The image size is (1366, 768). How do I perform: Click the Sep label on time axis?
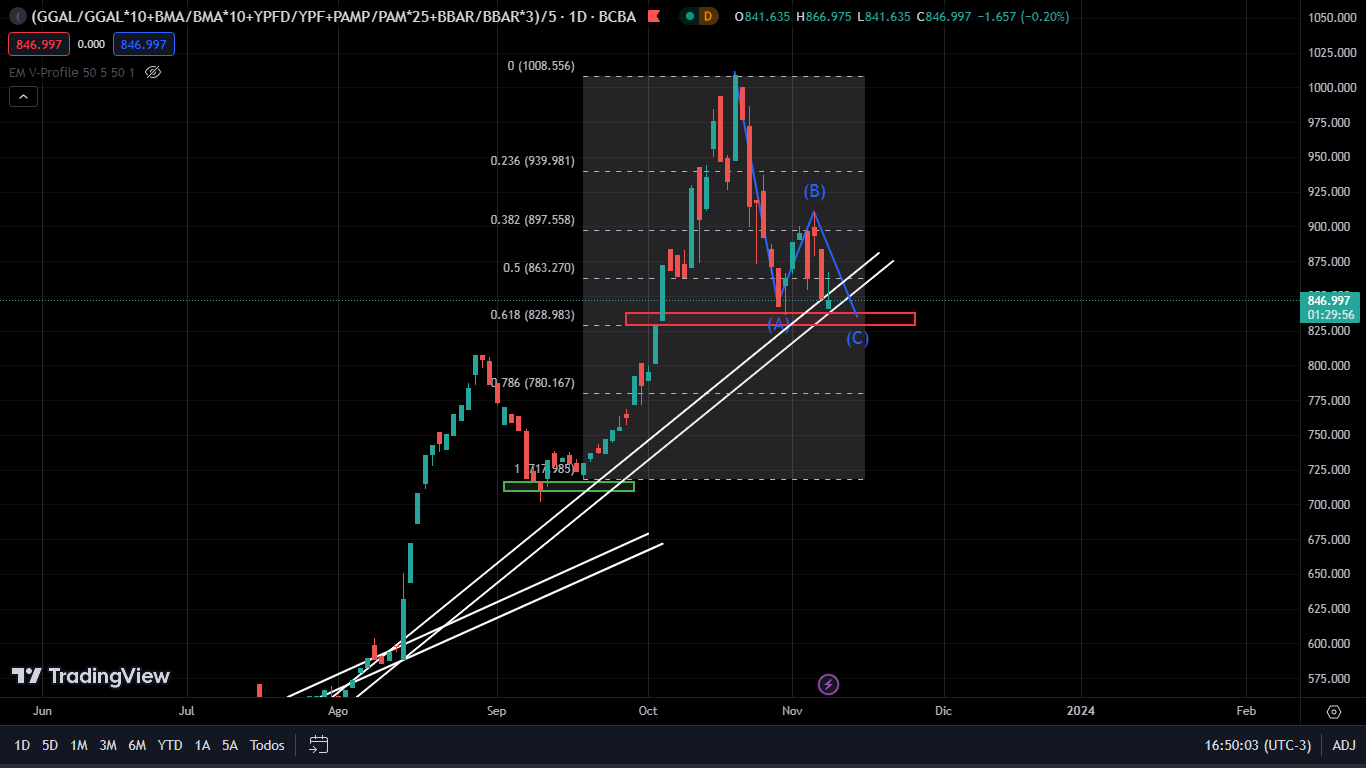(497, 711)
